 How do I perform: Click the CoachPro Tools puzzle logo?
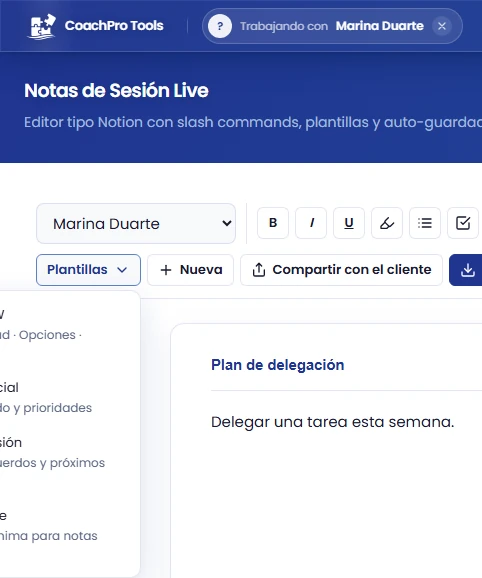pos(42,26)
